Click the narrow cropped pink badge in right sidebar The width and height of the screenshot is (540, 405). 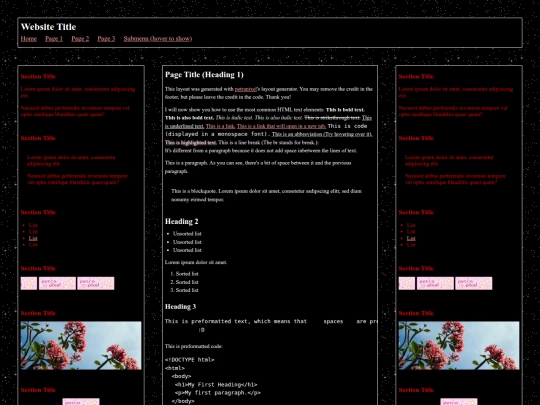(x=407, y=283)
